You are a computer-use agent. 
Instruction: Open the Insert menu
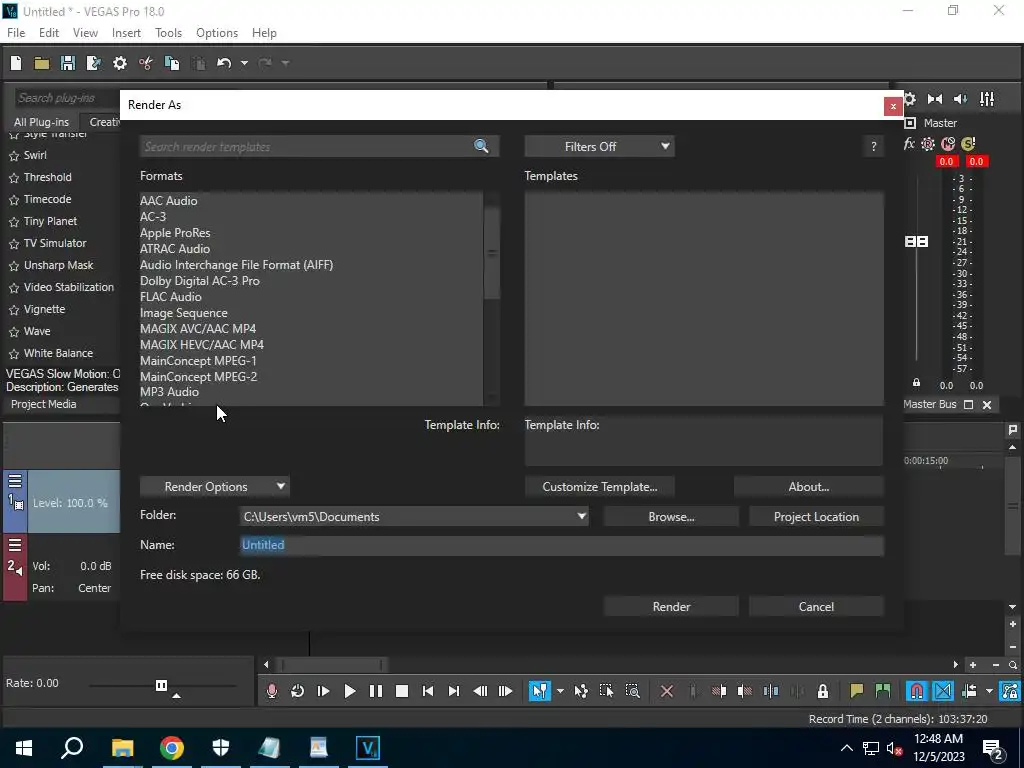click(126, 33)
